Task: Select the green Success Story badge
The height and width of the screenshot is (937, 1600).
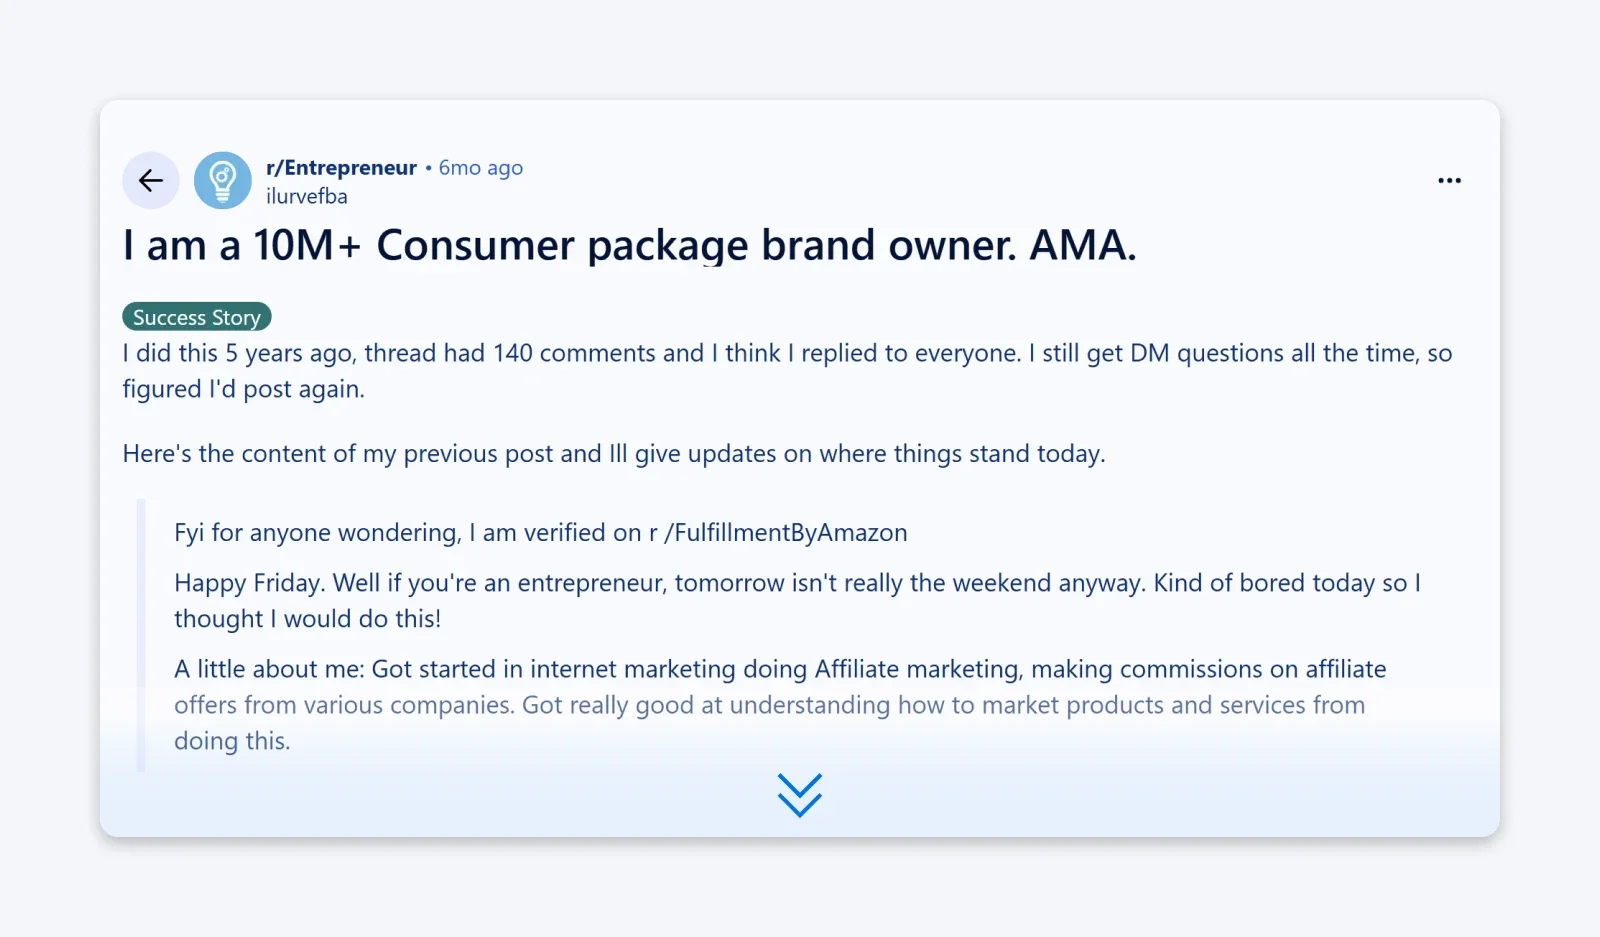Action: click(196, 316)
